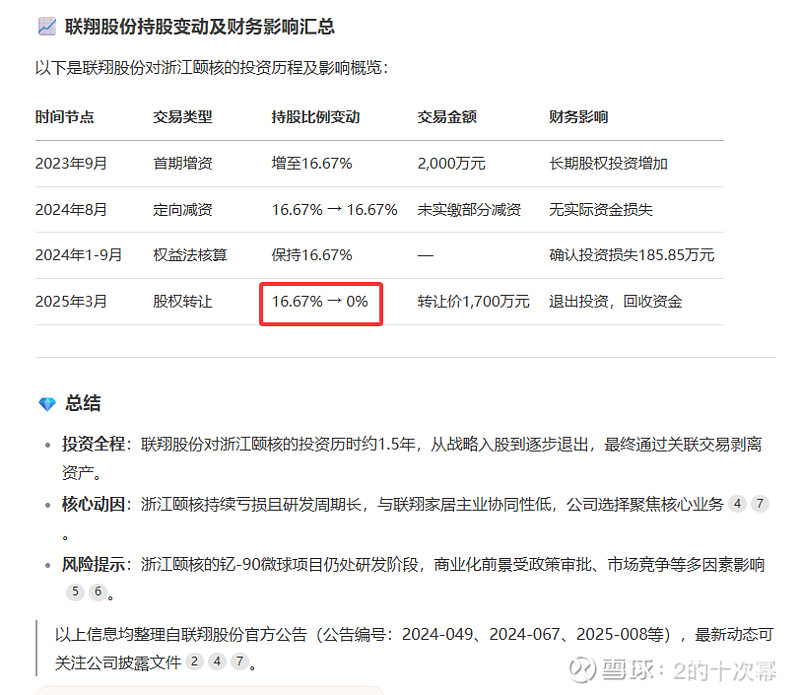This screenshot has height=695, width=800.
Task: Click the bold 风险提示 label
Action: click(x=93, y=564)
